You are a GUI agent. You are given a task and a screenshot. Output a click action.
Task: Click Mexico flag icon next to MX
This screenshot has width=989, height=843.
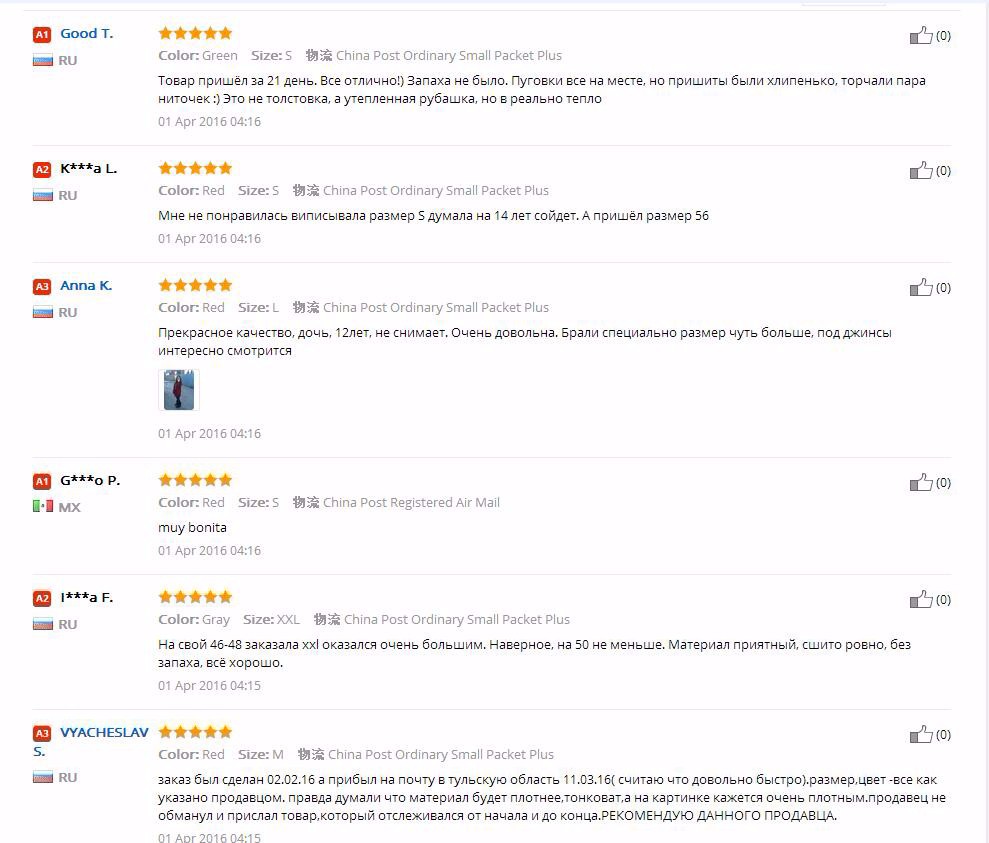pyautogui.click(x=42, y=507)
